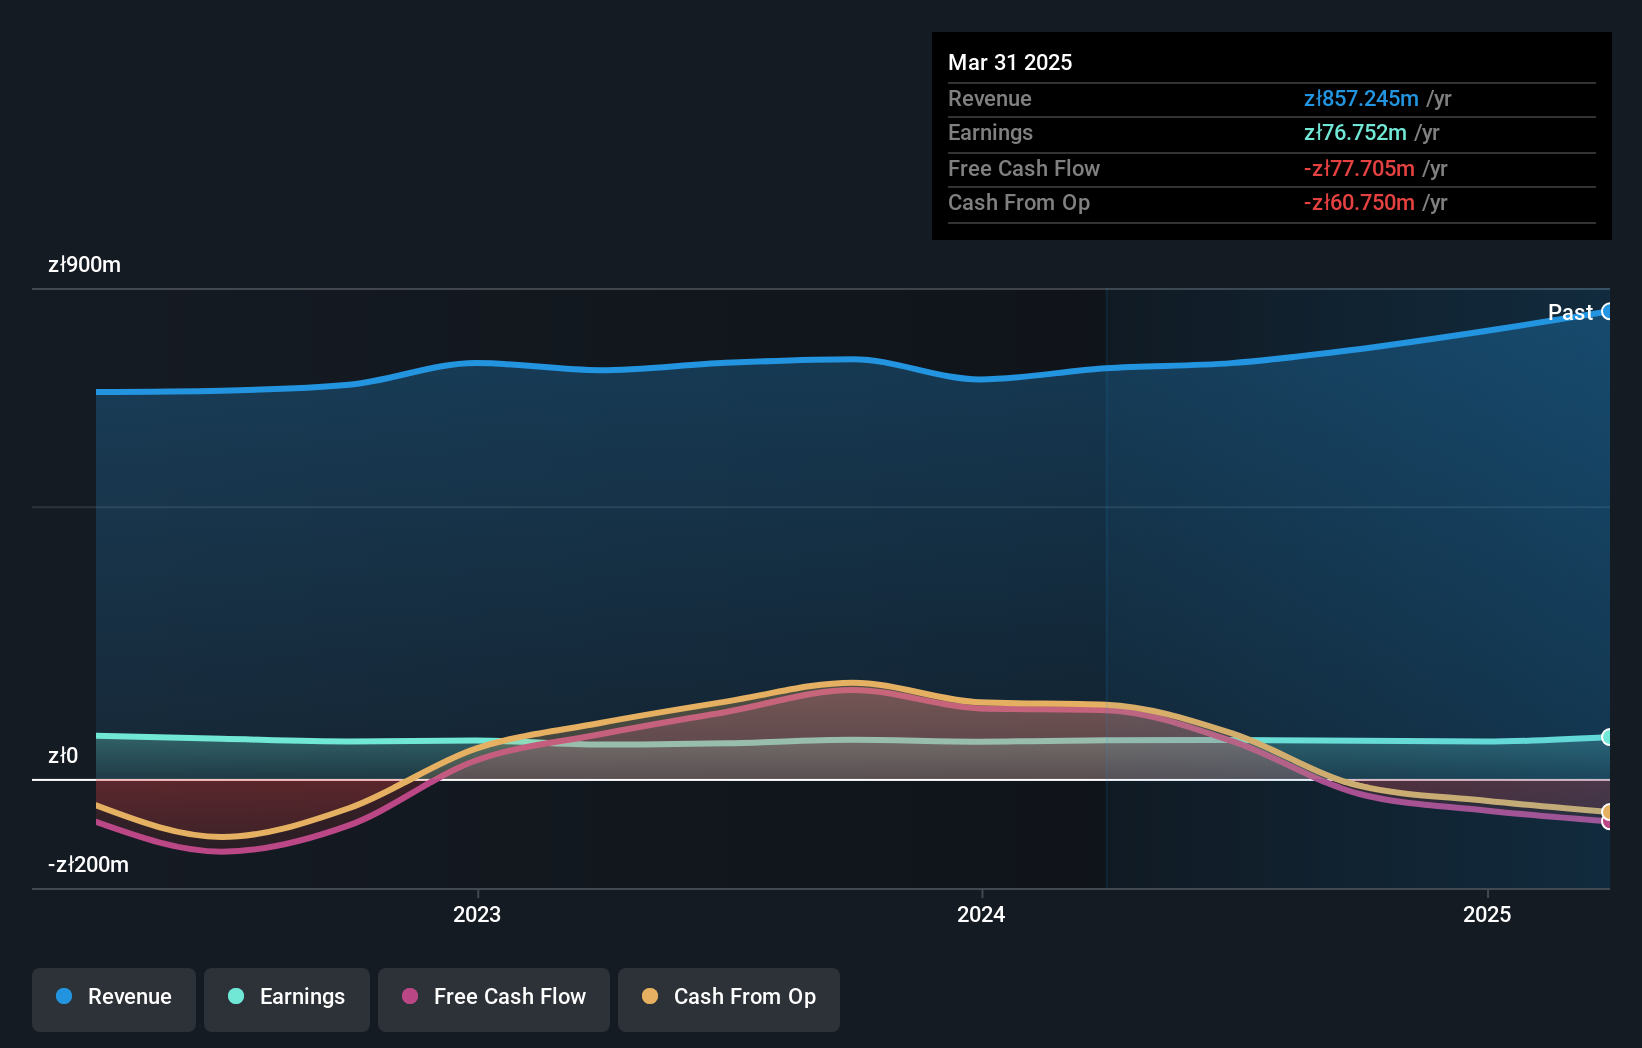Click the blue Revenue endpoint marker
The width and height of the screenshot is (1642, 1048).
1608,312
